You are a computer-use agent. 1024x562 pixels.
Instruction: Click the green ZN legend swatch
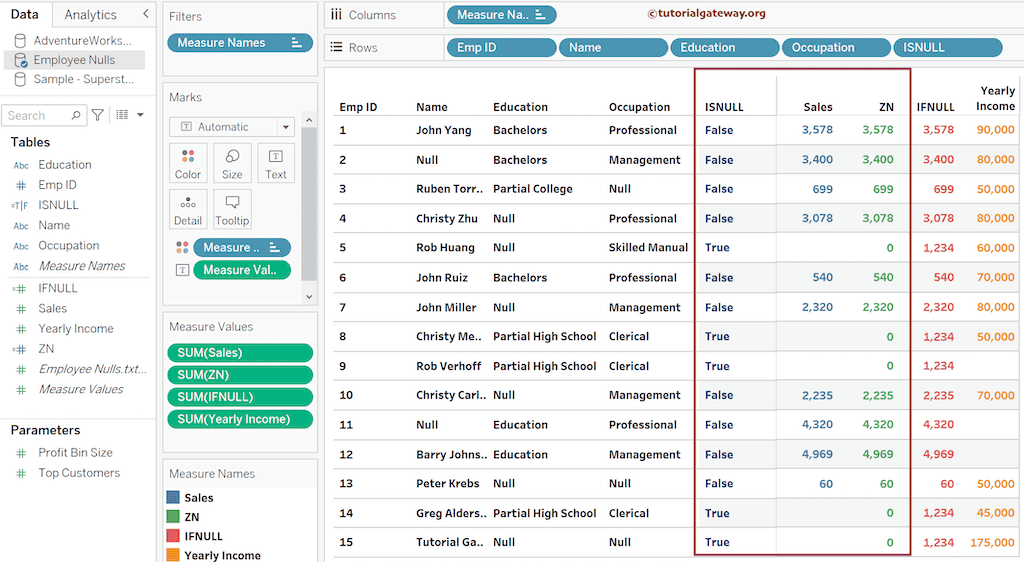pos(173,516)
